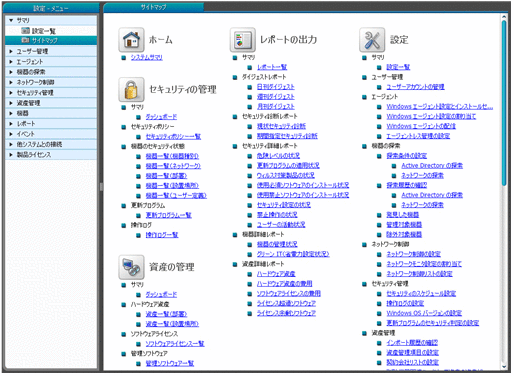Screen dimensions: 514x376
Task: Expand the ユーザー管理 sidebar group
Action: point(11,51)
